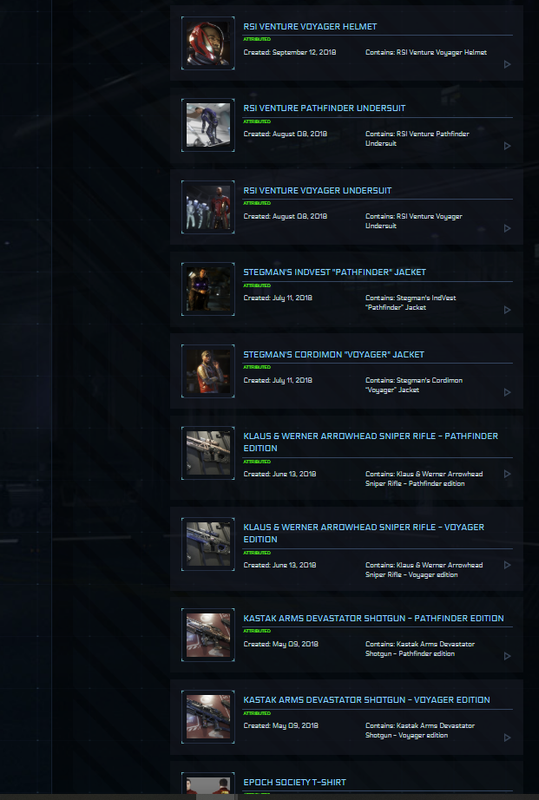Click Stegman's IndVest "Pathfinder" Jacket title
Image resolution: width=539 pixels, height=800 pixels.
(334, 272)
